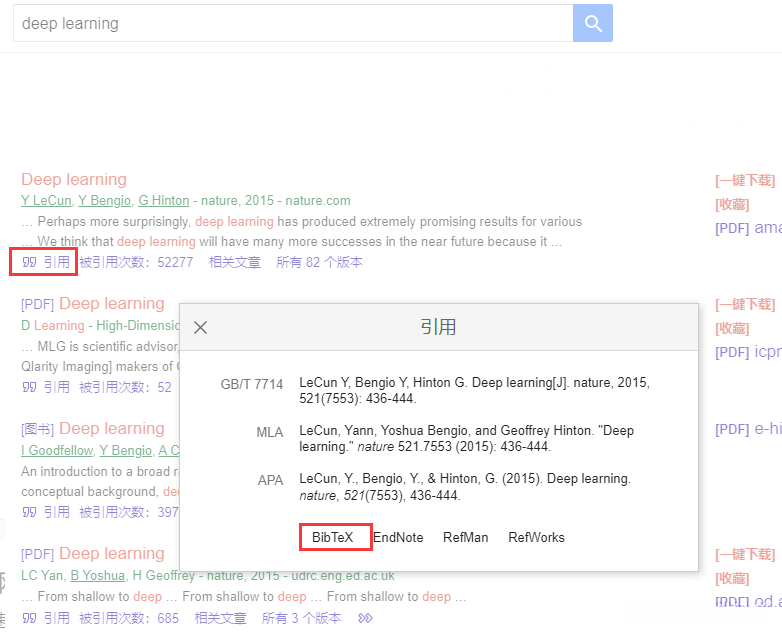This screenshot has width=782, height=633.
Task: Close the 引用 citation dialog
Action: coord(200,328)
